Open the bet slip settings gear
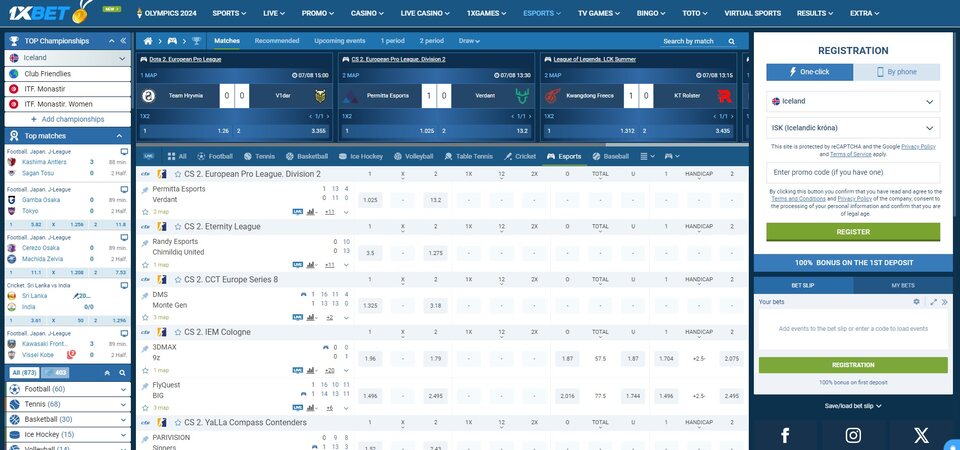Image resolution: width=960 pixels, height=450 pixels. click(917, 302)
